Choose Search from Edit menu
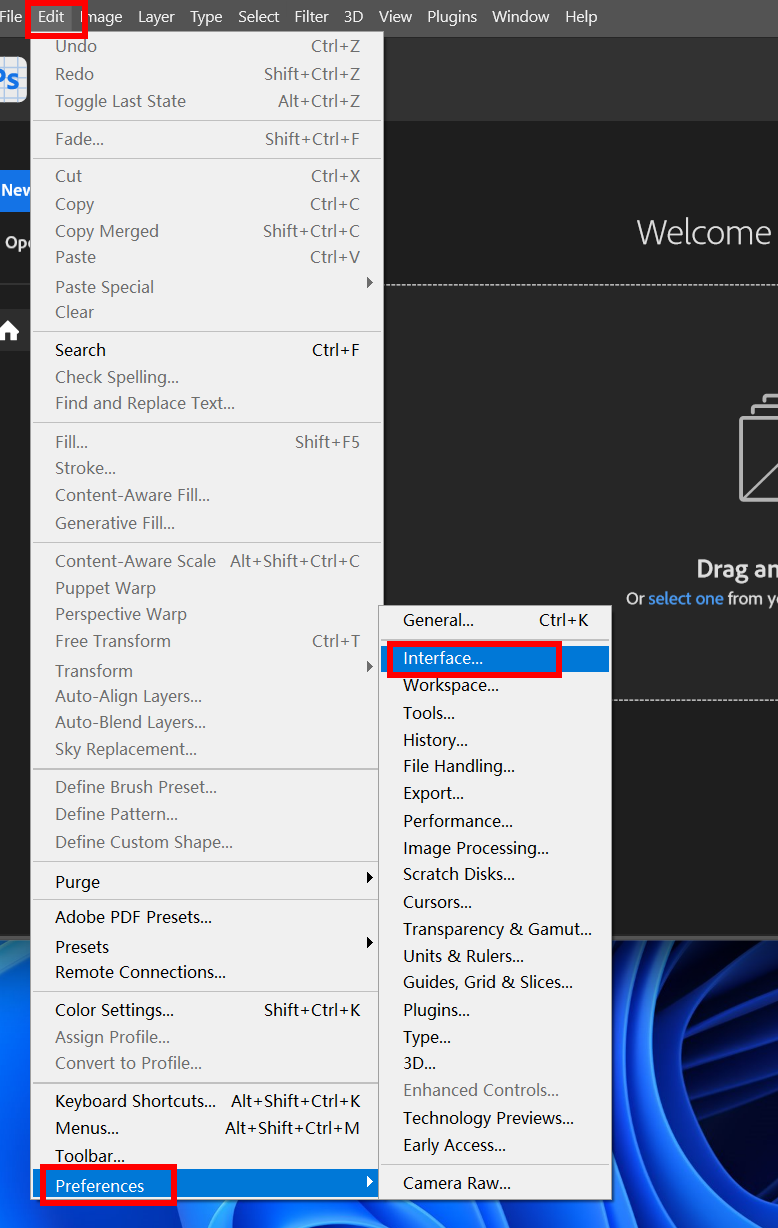Screen dimensions: 778x1228 [x=80, y=350]
